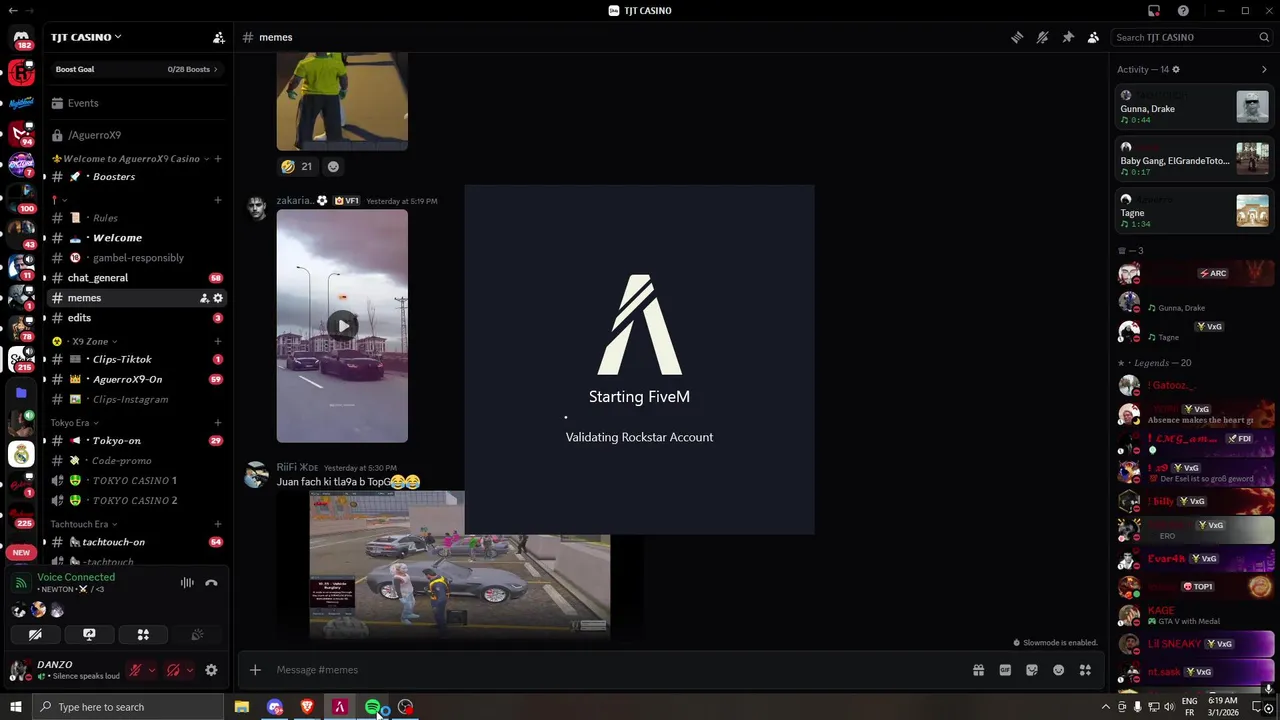This screenshot has height=720, width=1280.
Task: Open the Clips-Tiktok channel
Action: tap(136, 359)
